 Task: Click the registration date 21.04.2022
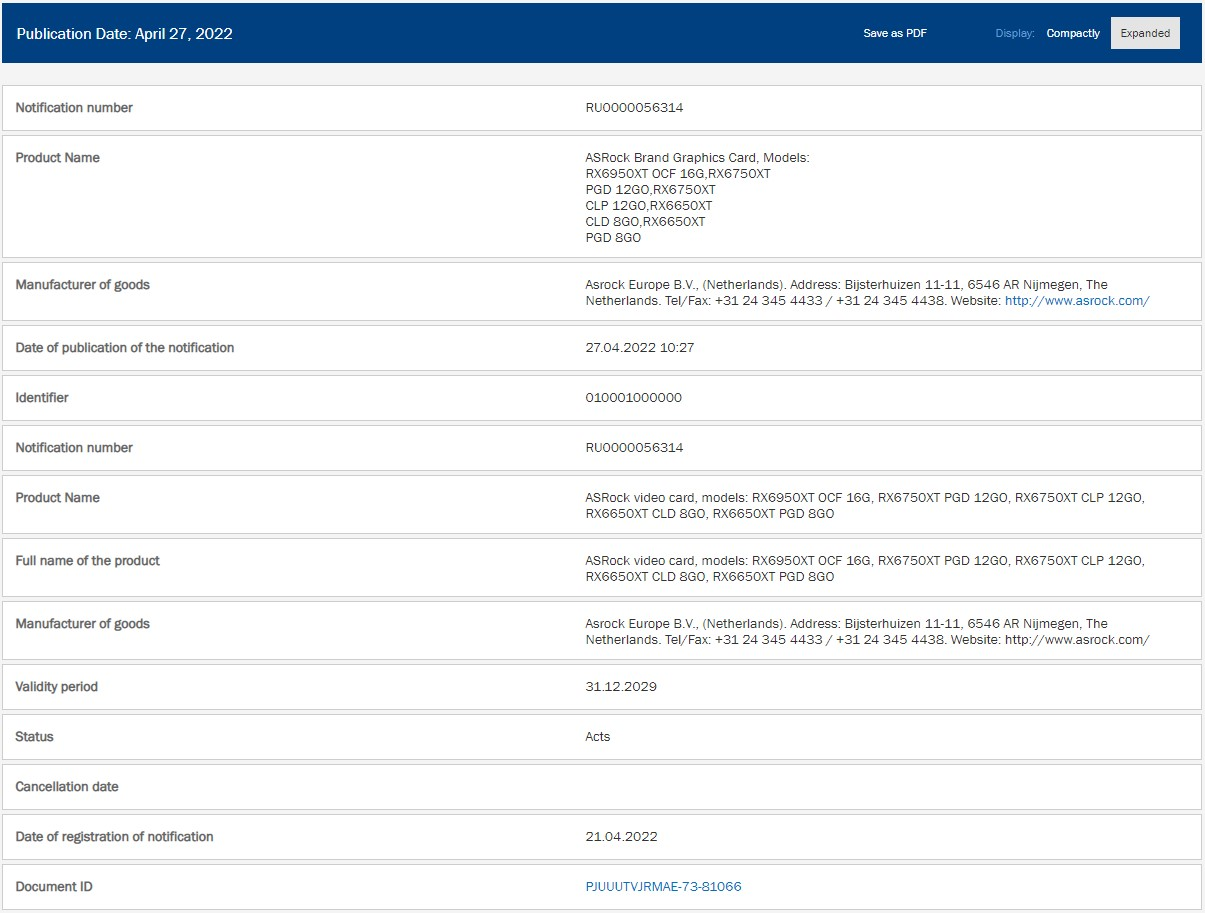pyautogui.click(x=620, y=836)
